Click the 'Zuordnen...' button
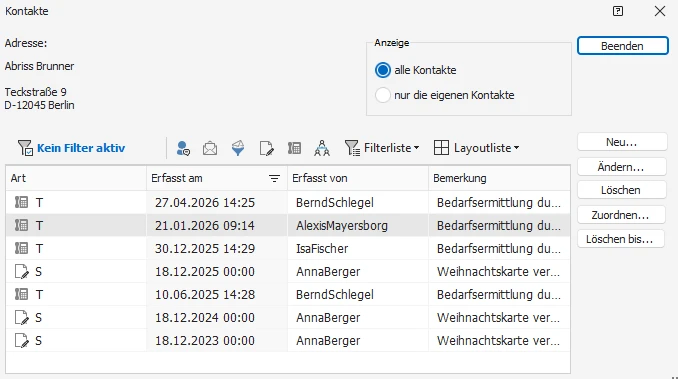 620,215
